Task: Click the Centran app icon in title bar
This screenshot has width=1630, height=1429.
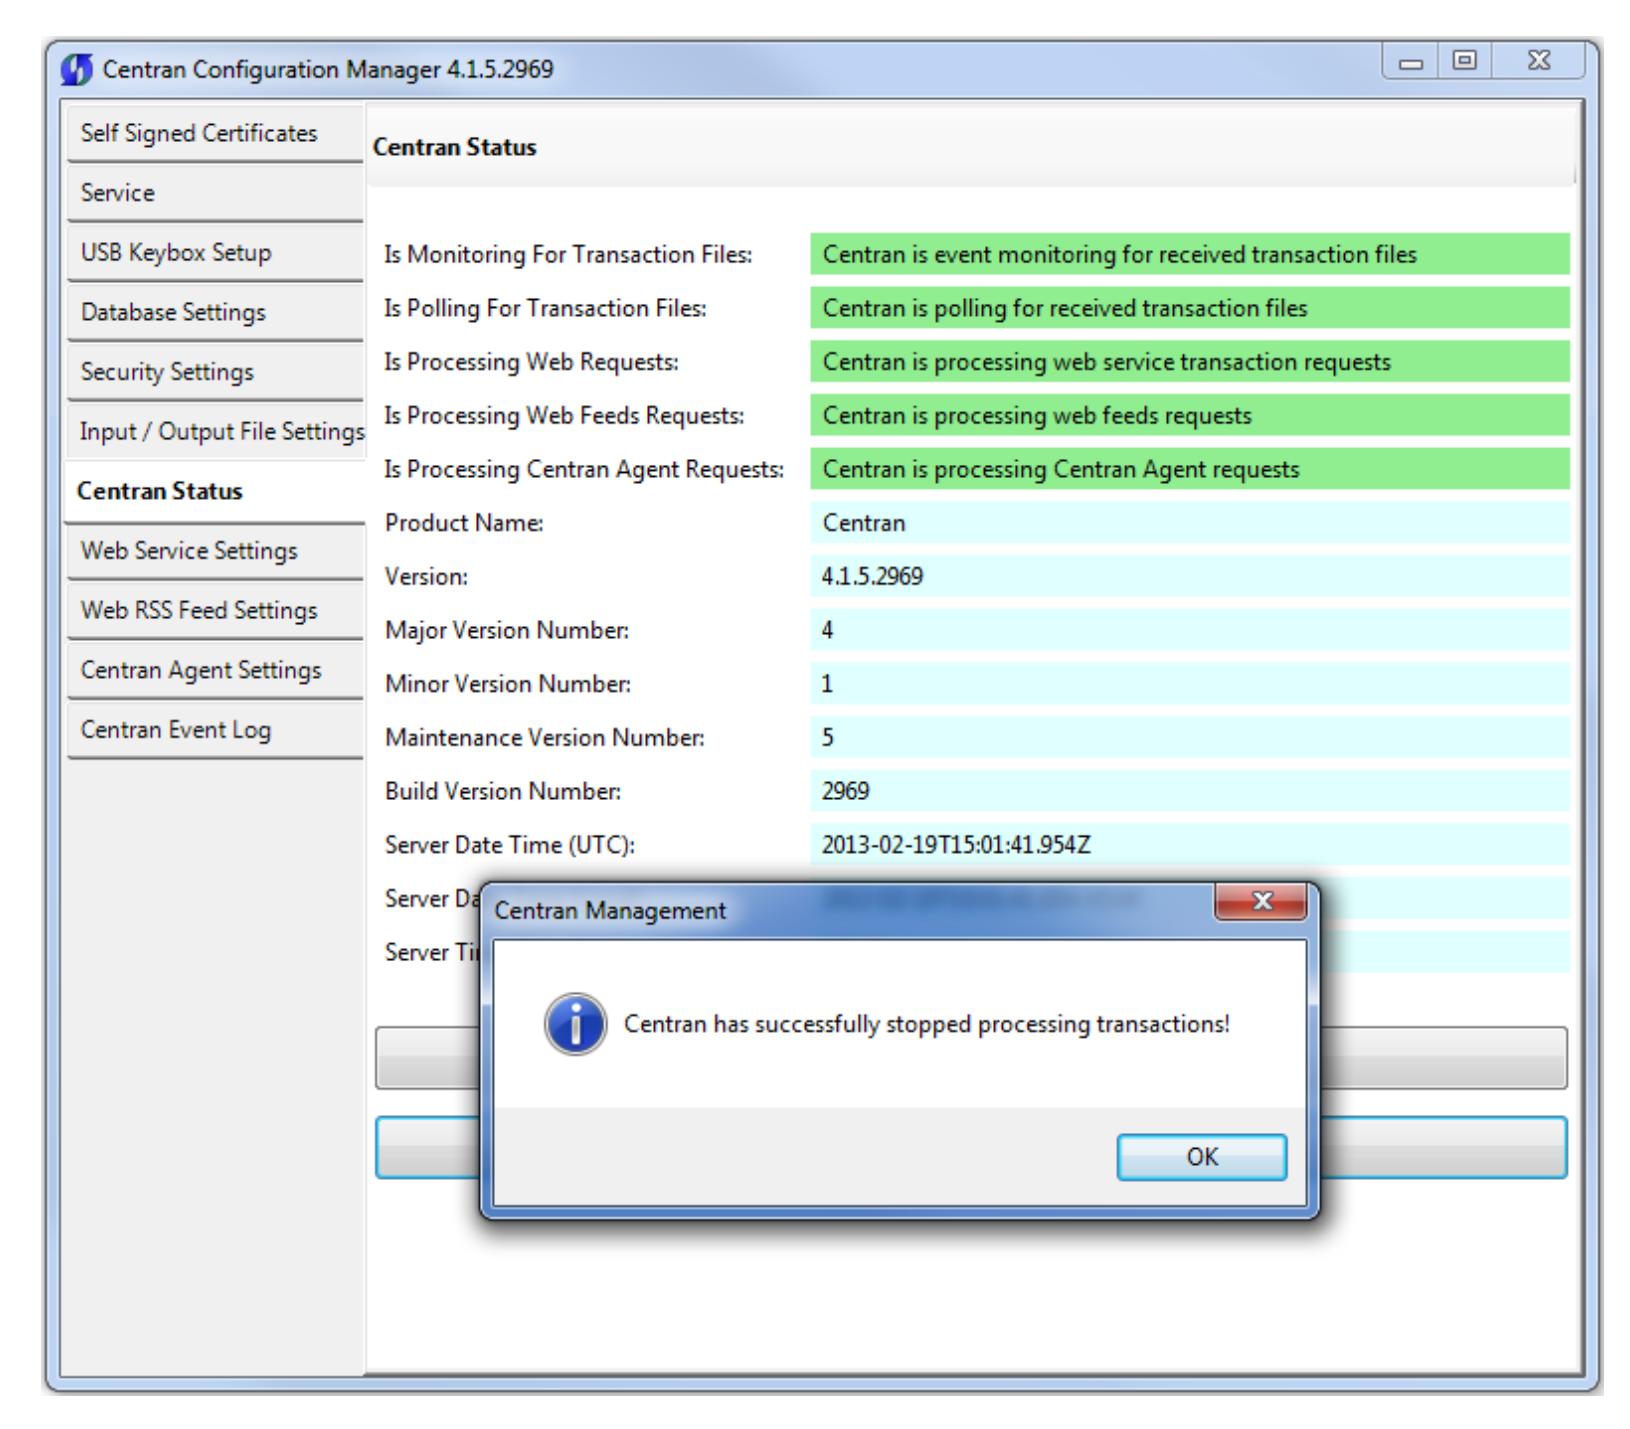Action: (76, 70)
